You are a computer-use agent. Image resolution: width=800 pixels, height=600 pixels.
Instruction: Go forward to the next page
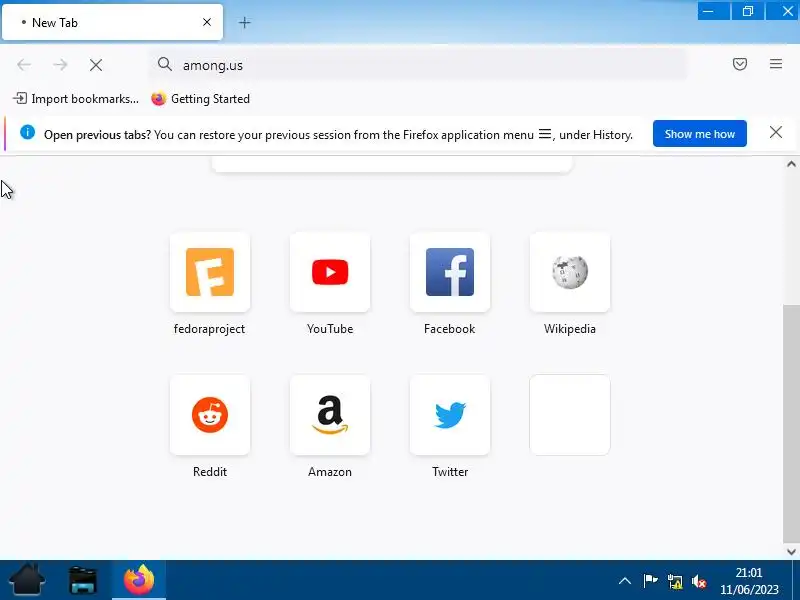[x=60, y=65]
